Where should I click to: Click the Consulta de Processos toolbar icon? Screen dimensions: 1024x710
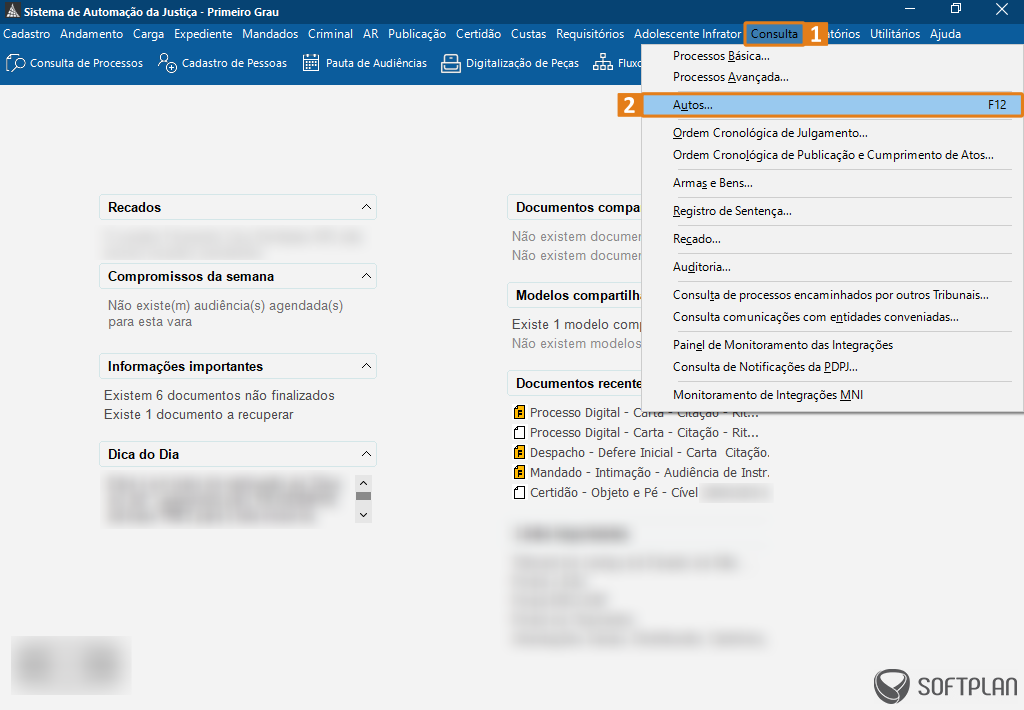click(x=16, y=63)
